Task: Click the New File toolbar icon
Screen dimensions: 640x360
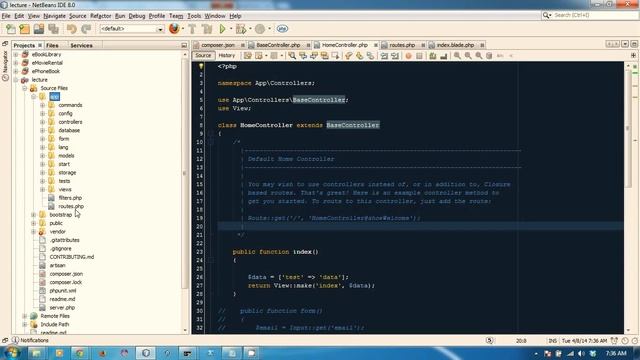Action: [11, 29]
